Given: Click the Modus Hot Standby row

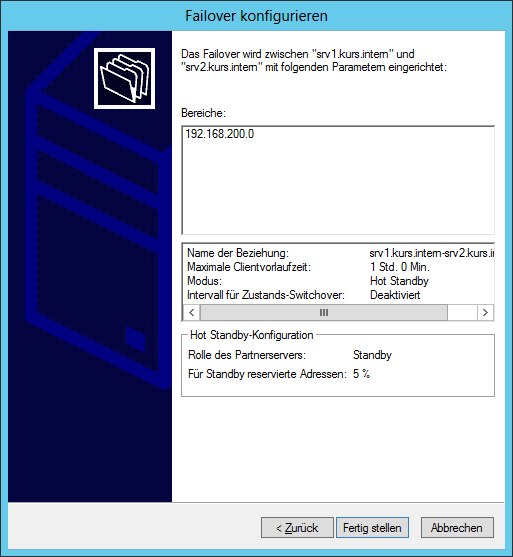Looking at the screenshot, I should click(x=339, y=281).
